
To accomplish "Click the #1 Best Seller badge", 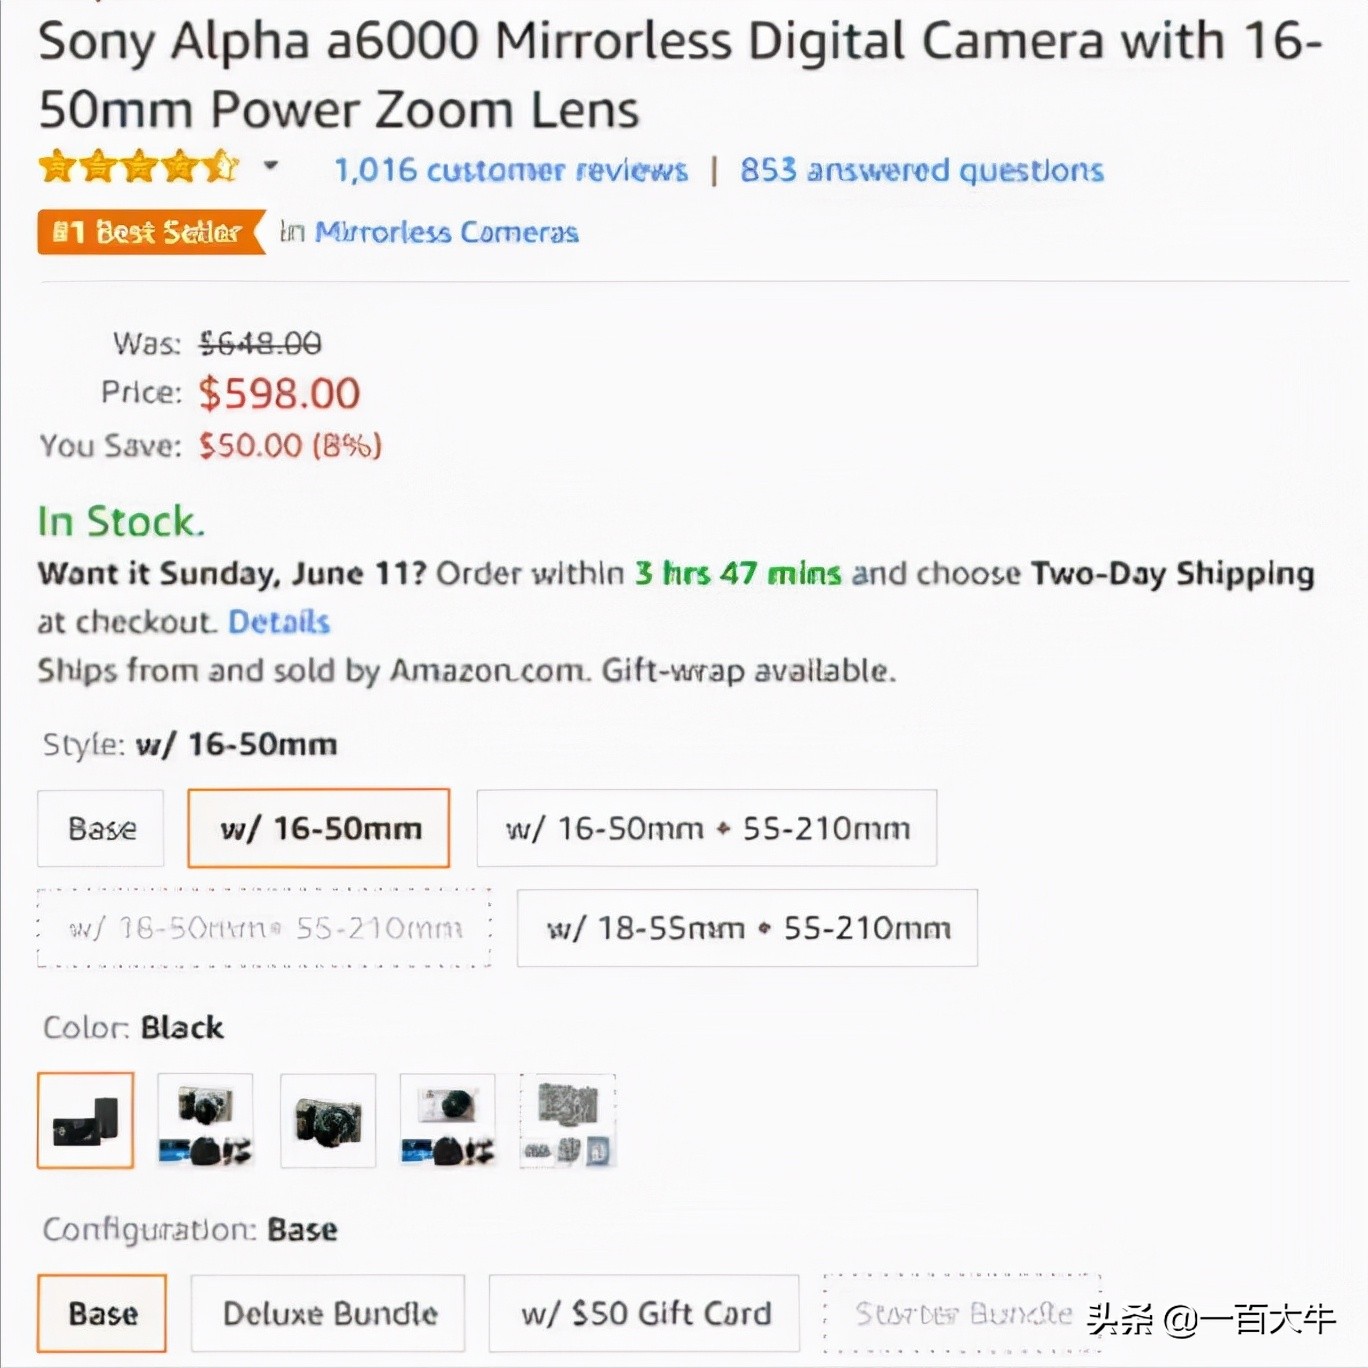I will coord(150,232).
